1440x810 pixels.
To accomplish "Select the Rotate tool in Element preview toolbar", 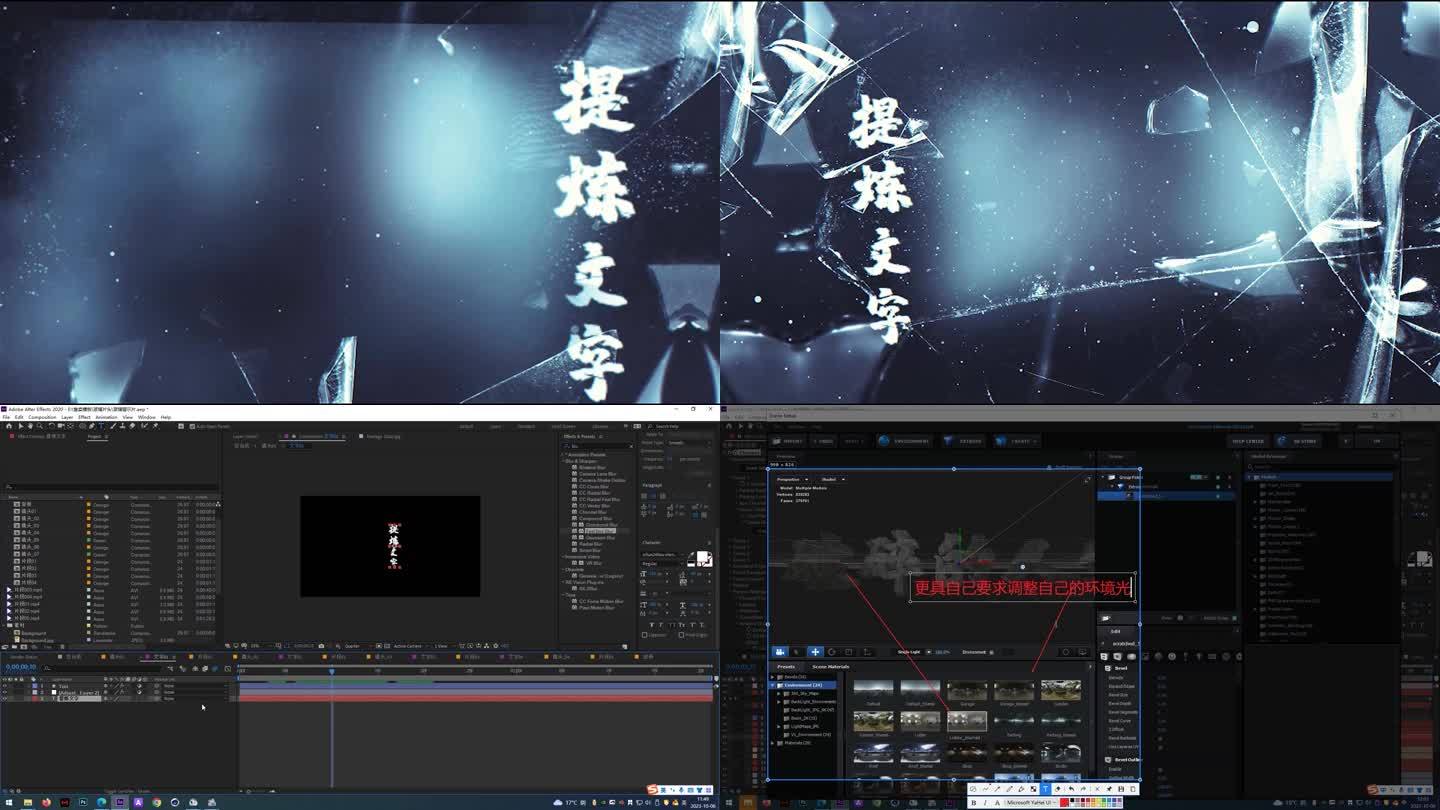I will [831, 652].
